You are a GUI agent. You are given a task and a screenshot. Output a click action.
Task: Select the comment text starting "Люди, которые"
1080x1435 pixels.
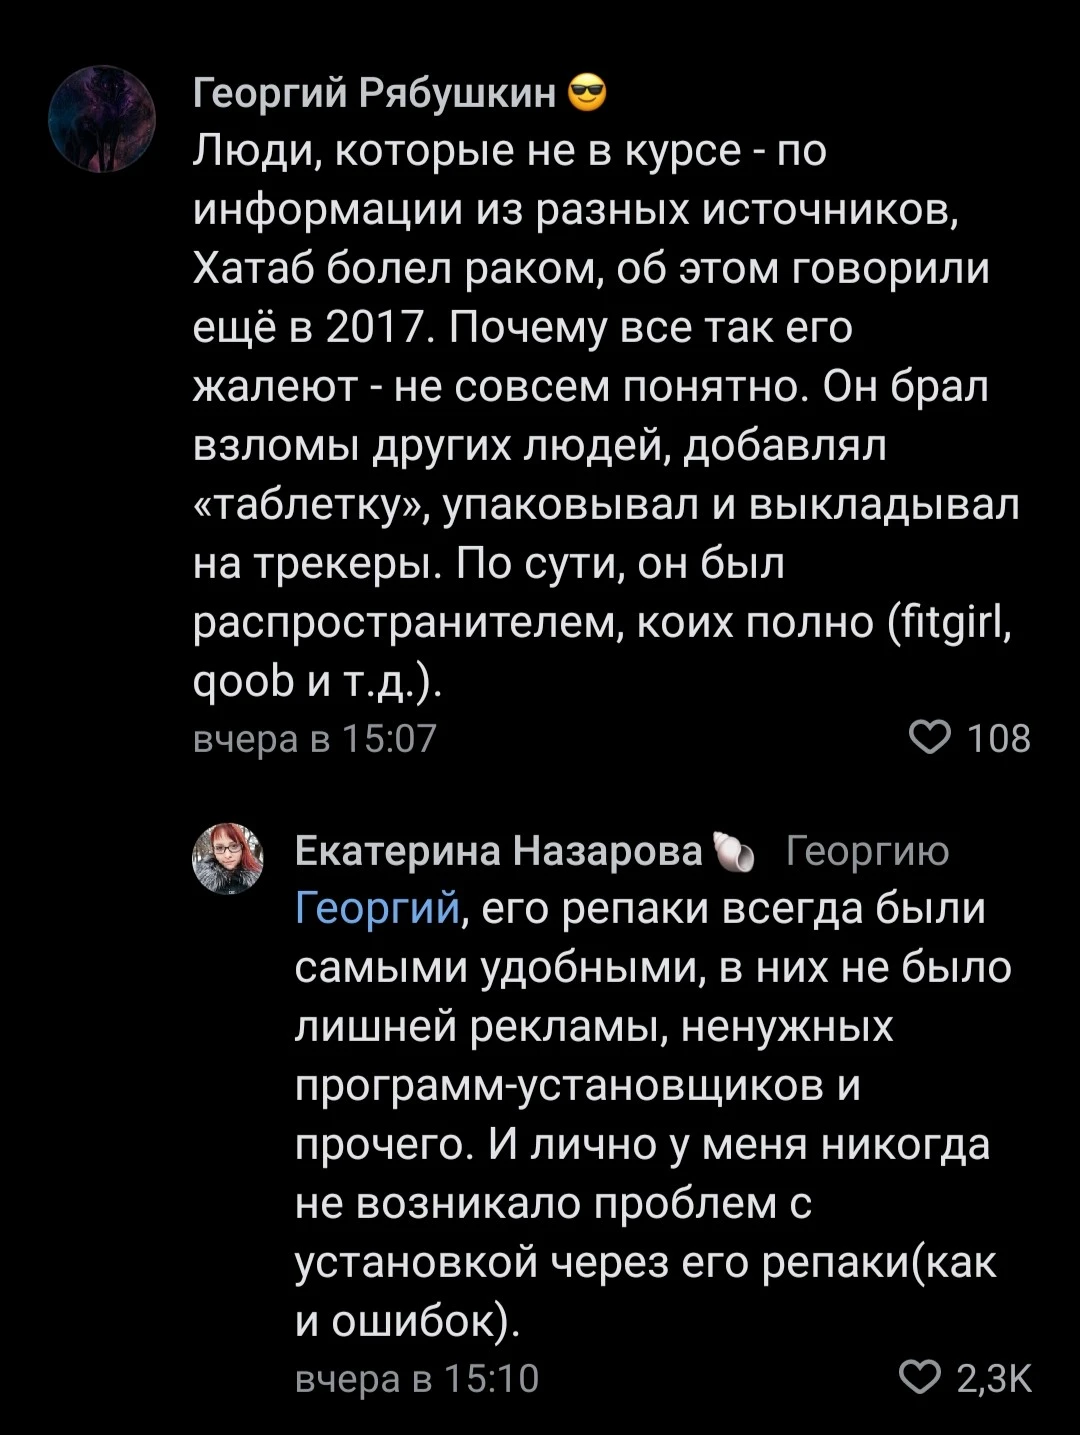click(x=606, y=416)
